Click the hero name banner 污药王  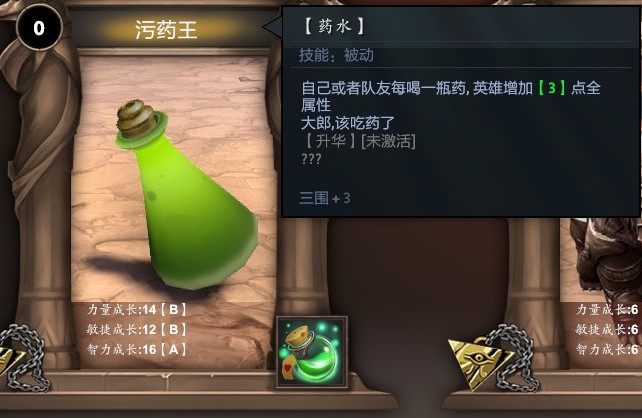[x=166, y=30]
